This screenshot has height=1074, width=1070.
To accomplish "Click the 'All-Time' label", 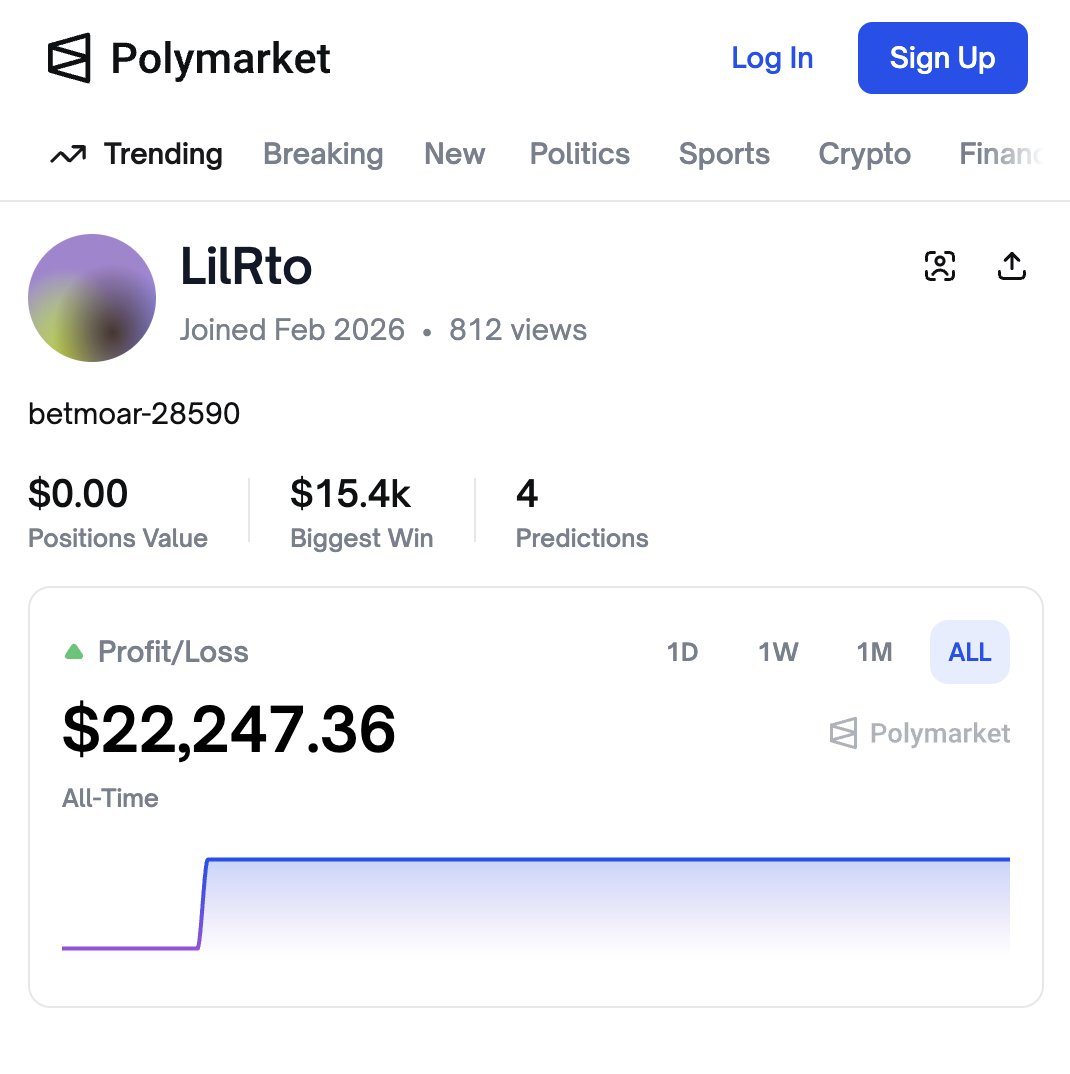I will point(110,798).
